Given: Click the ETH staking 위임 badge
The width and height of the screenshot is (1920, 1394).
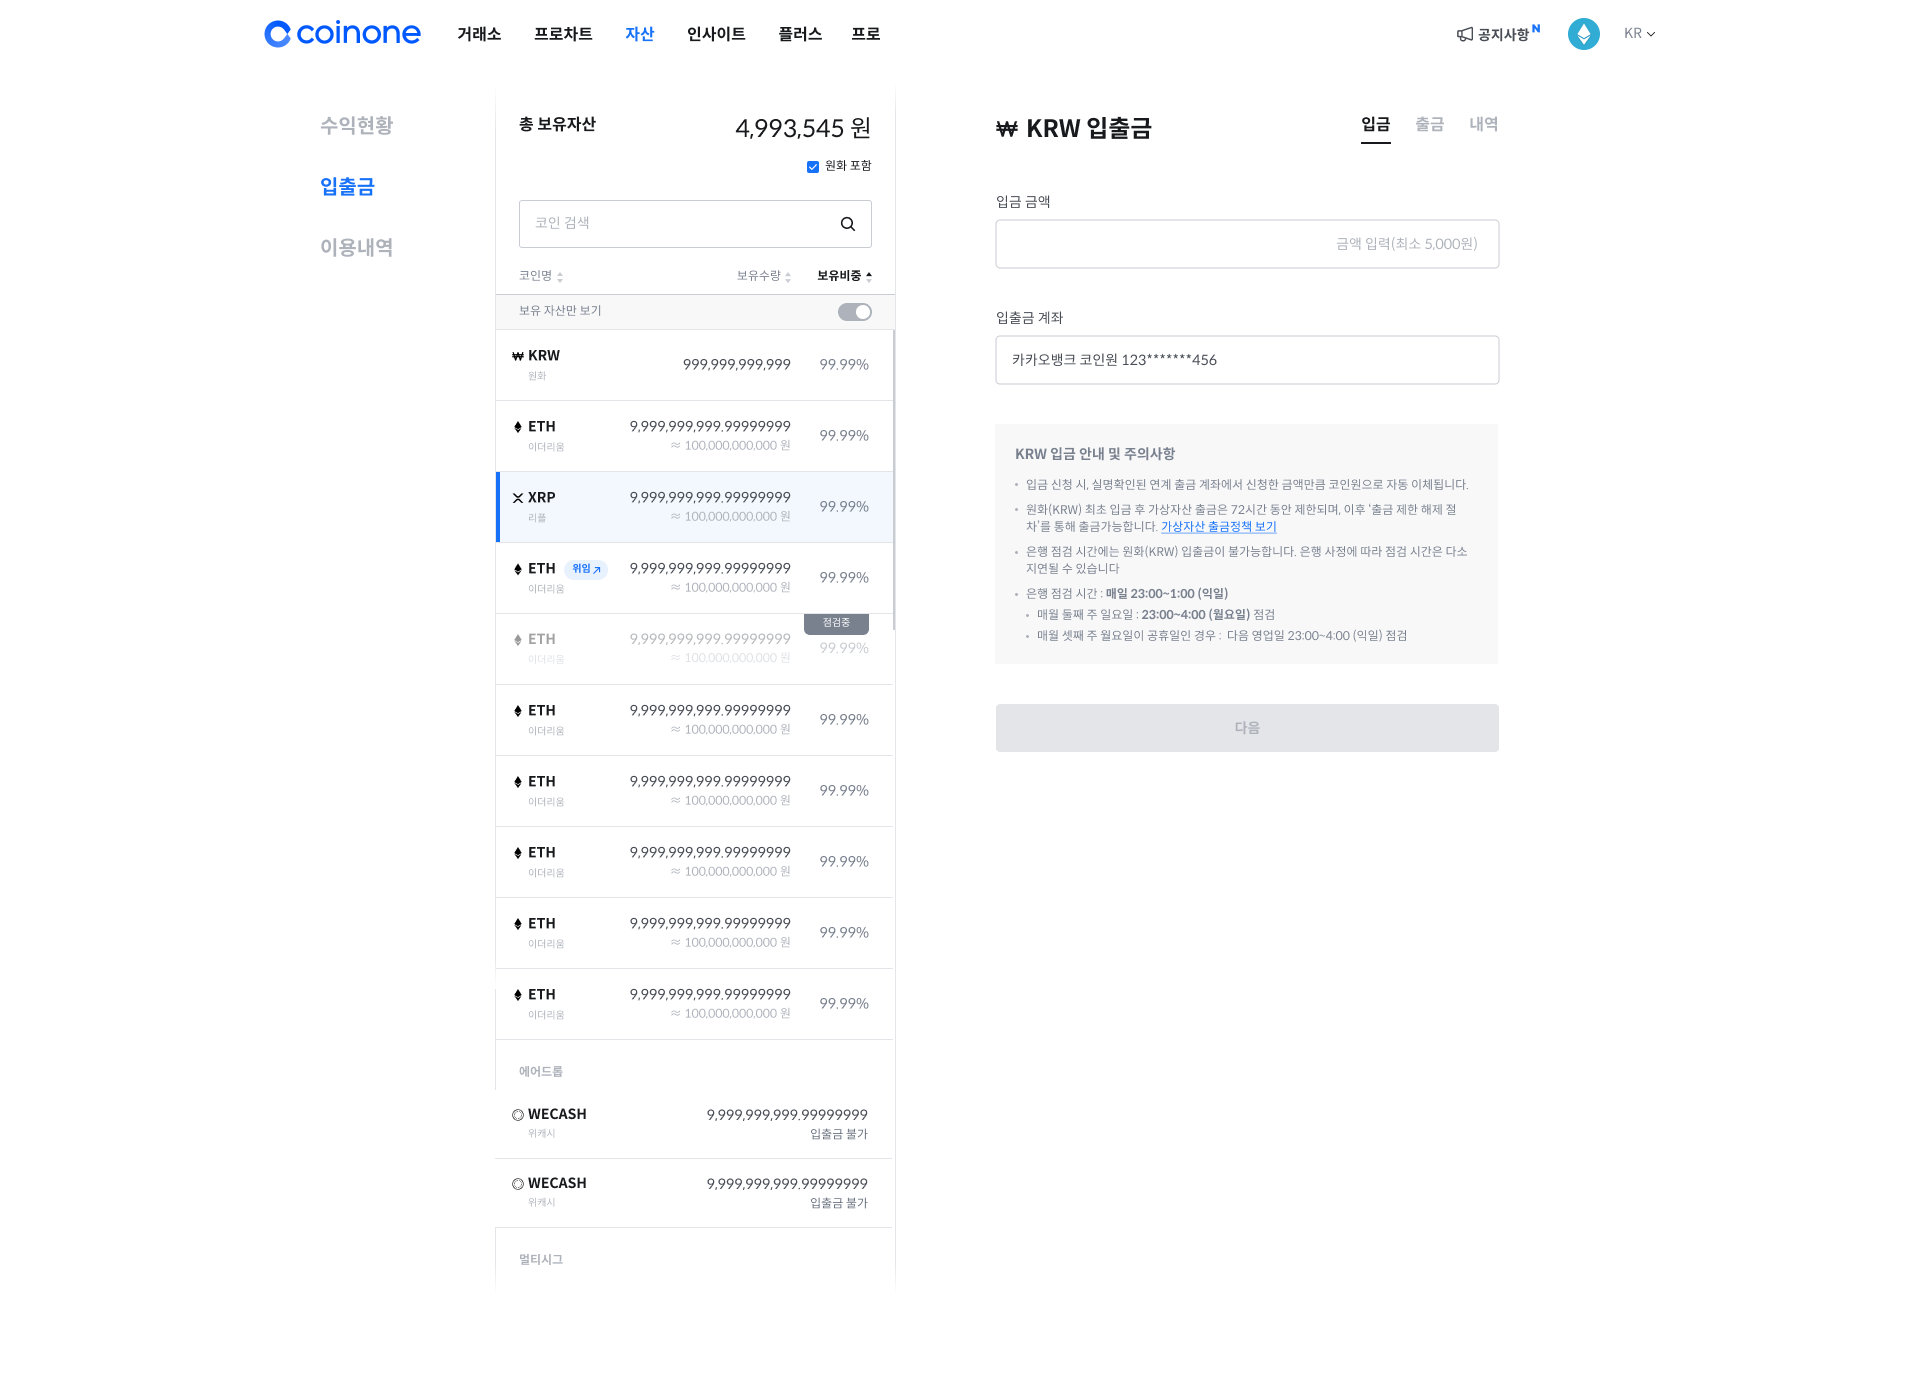Looking at the screenshot, I should [x=586, y=569].
